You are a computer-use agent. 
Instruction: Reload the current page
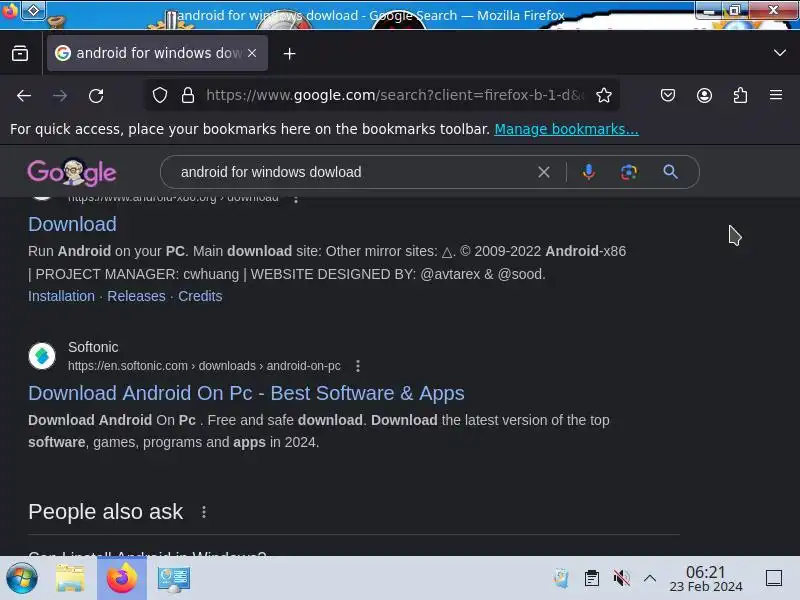(96, 95)
